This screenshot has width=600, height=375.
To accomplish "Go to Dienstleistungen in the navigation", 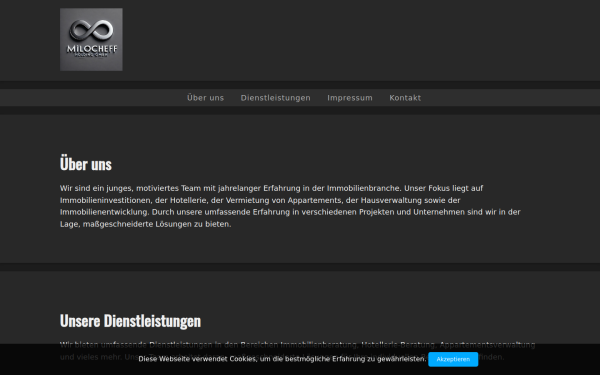I will pyautogui.click(x=276, y=98).
